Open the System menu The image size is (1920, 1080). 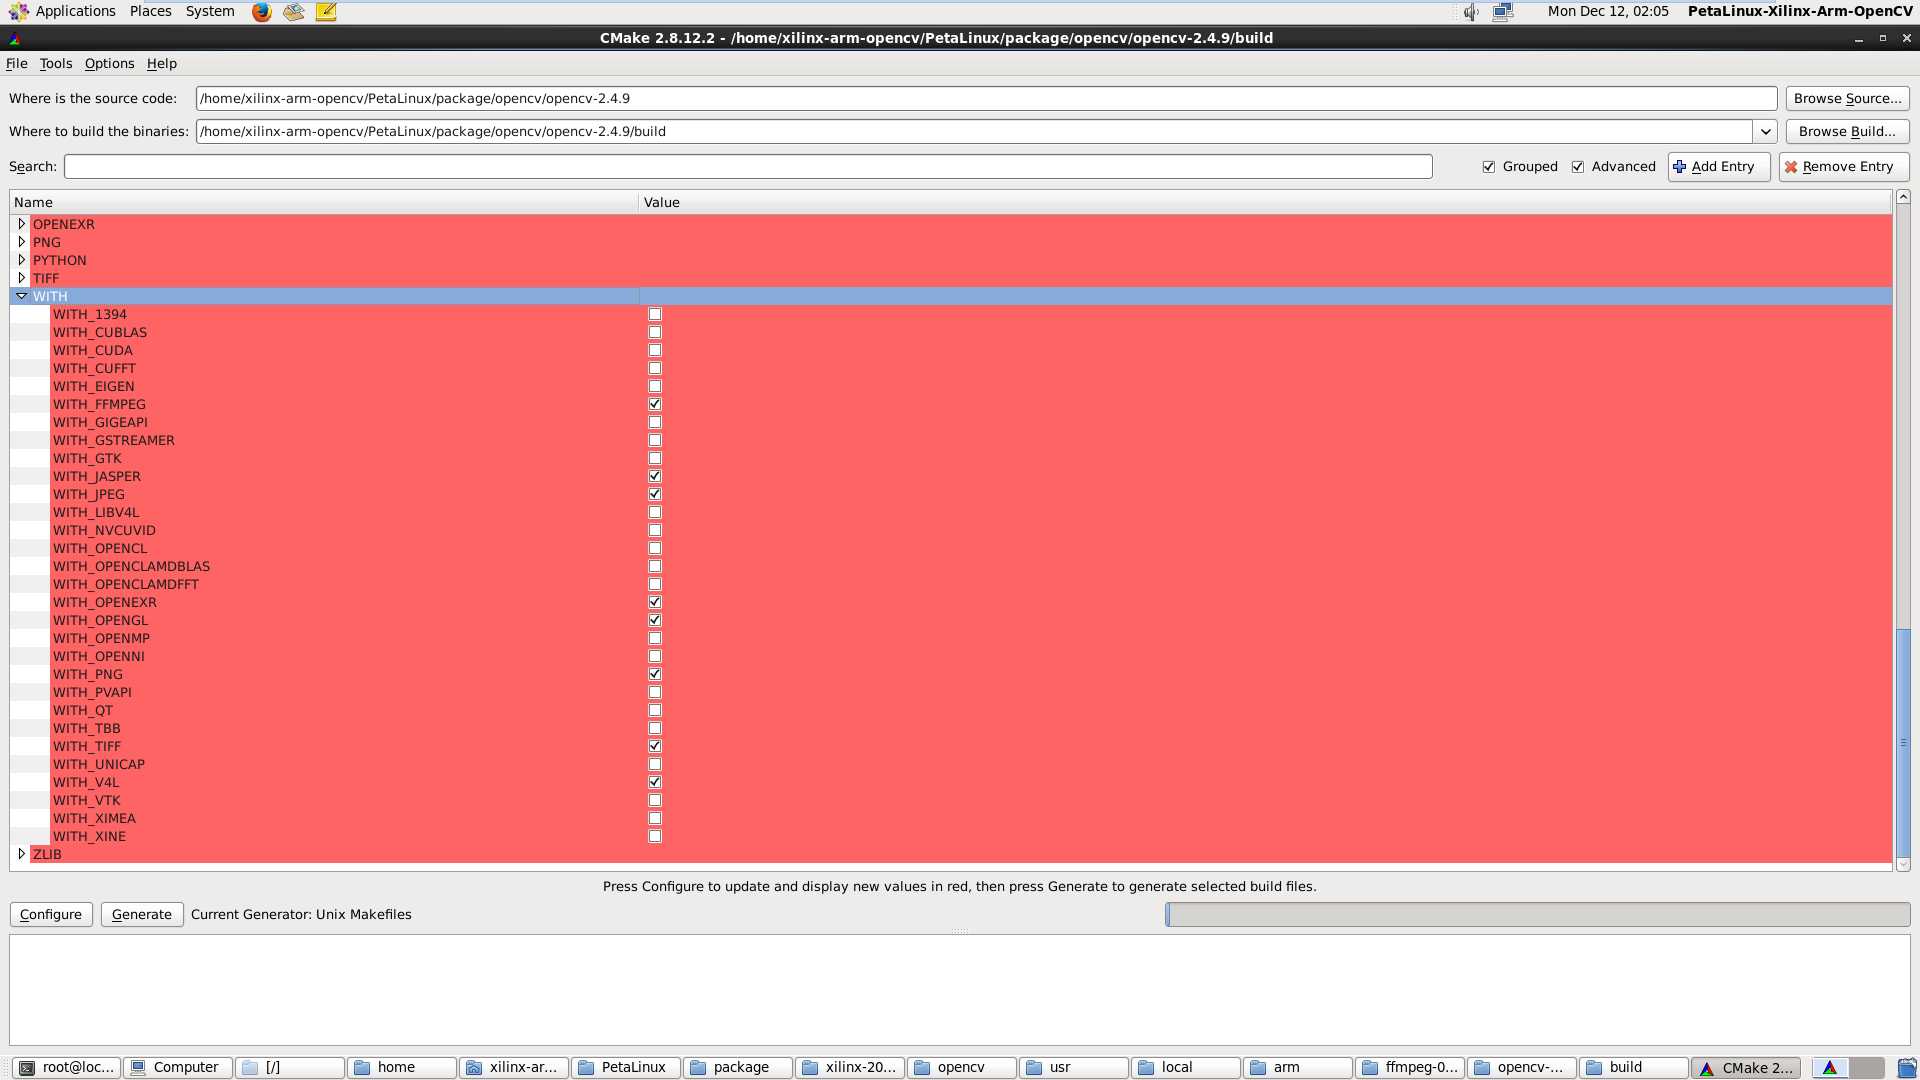[x=210, y=11]
